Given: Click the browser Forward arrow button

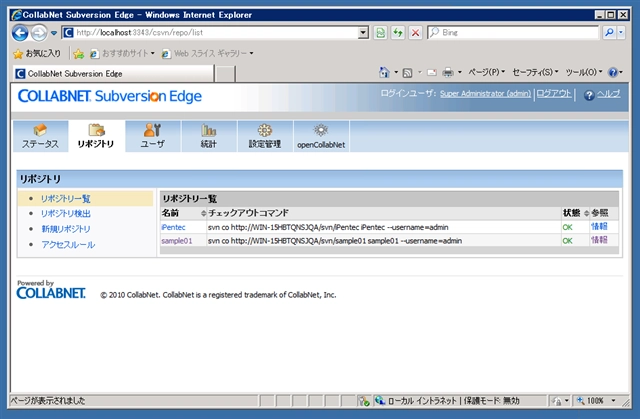Looking at the screenshot, I should 39,33.
